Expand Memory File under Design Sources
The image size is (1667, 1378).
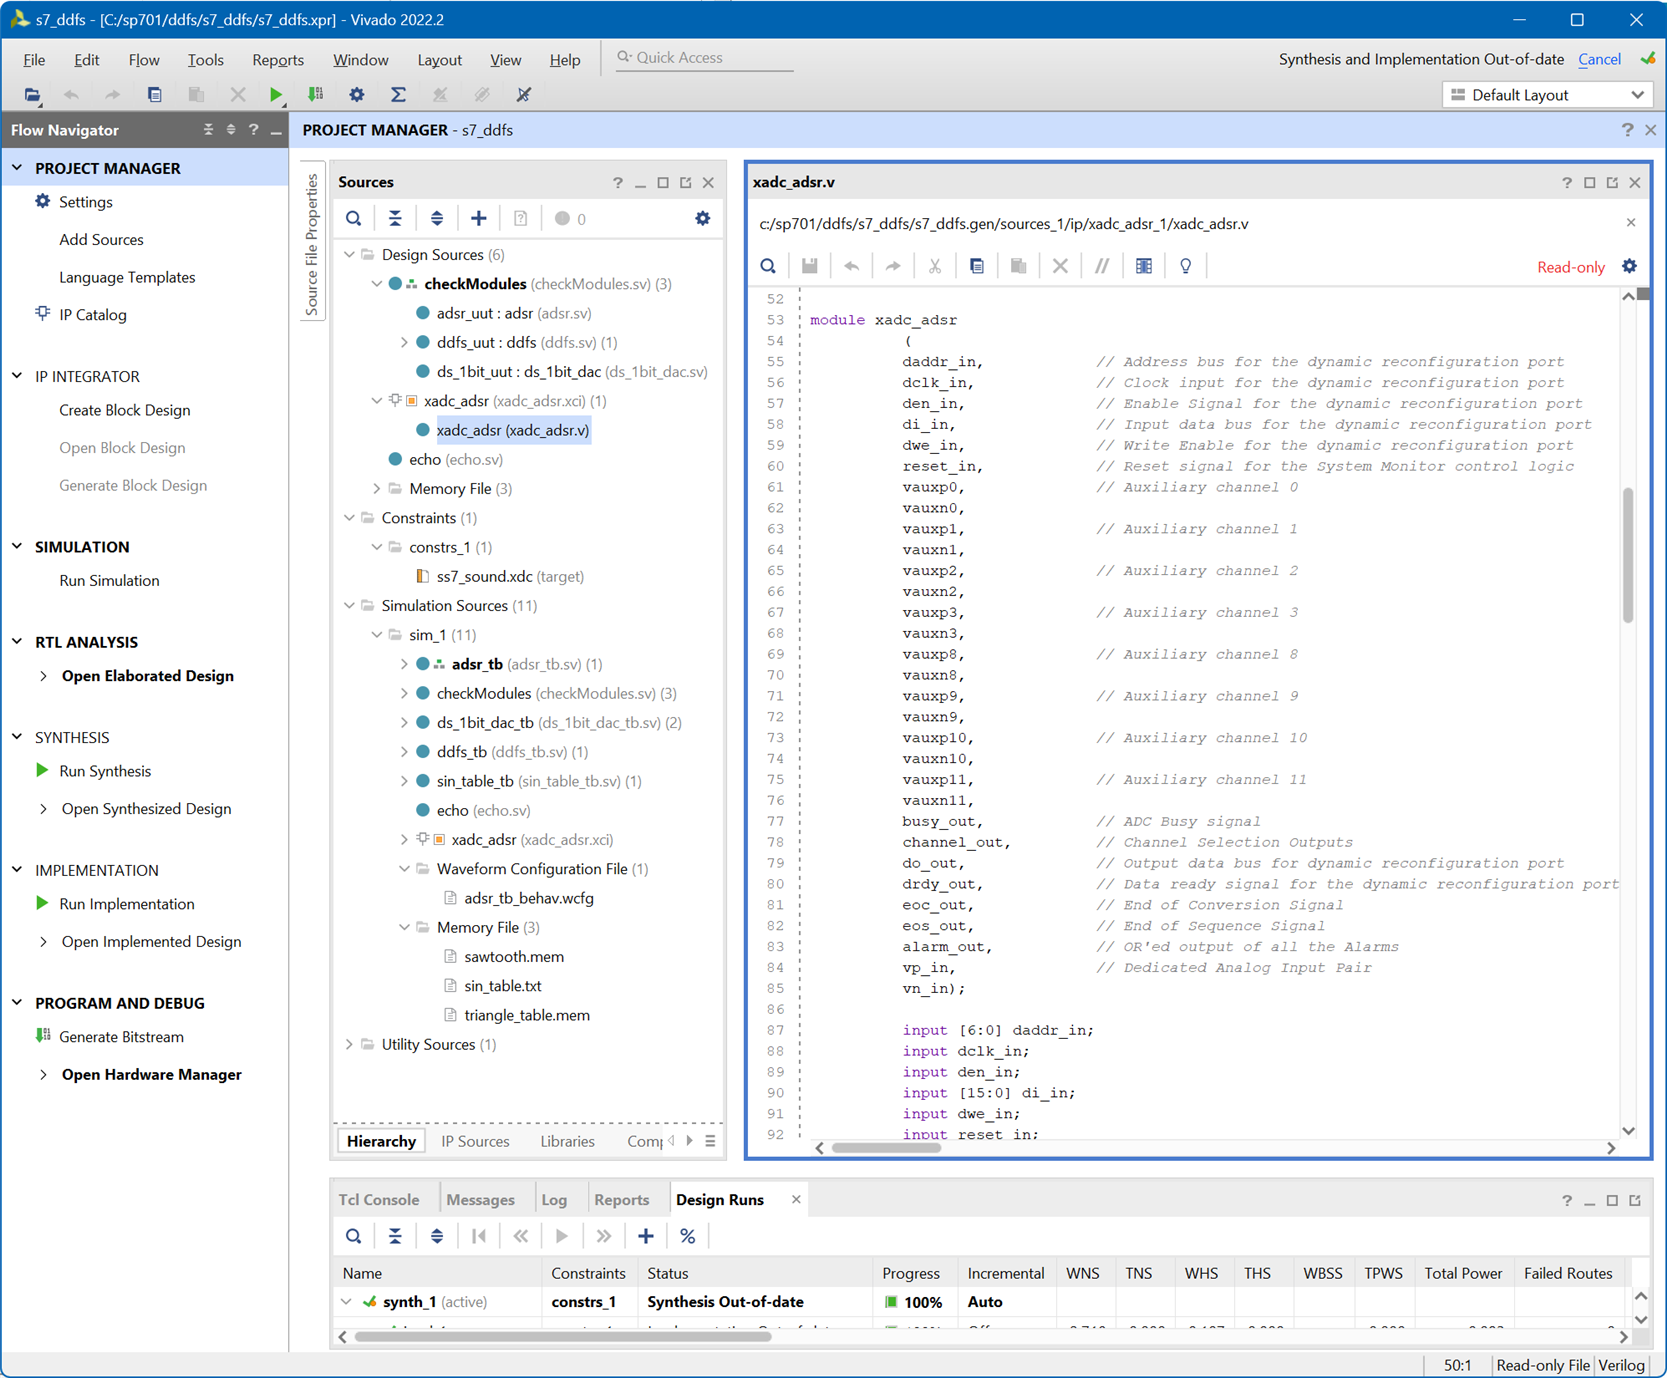[x=377, y=489]
